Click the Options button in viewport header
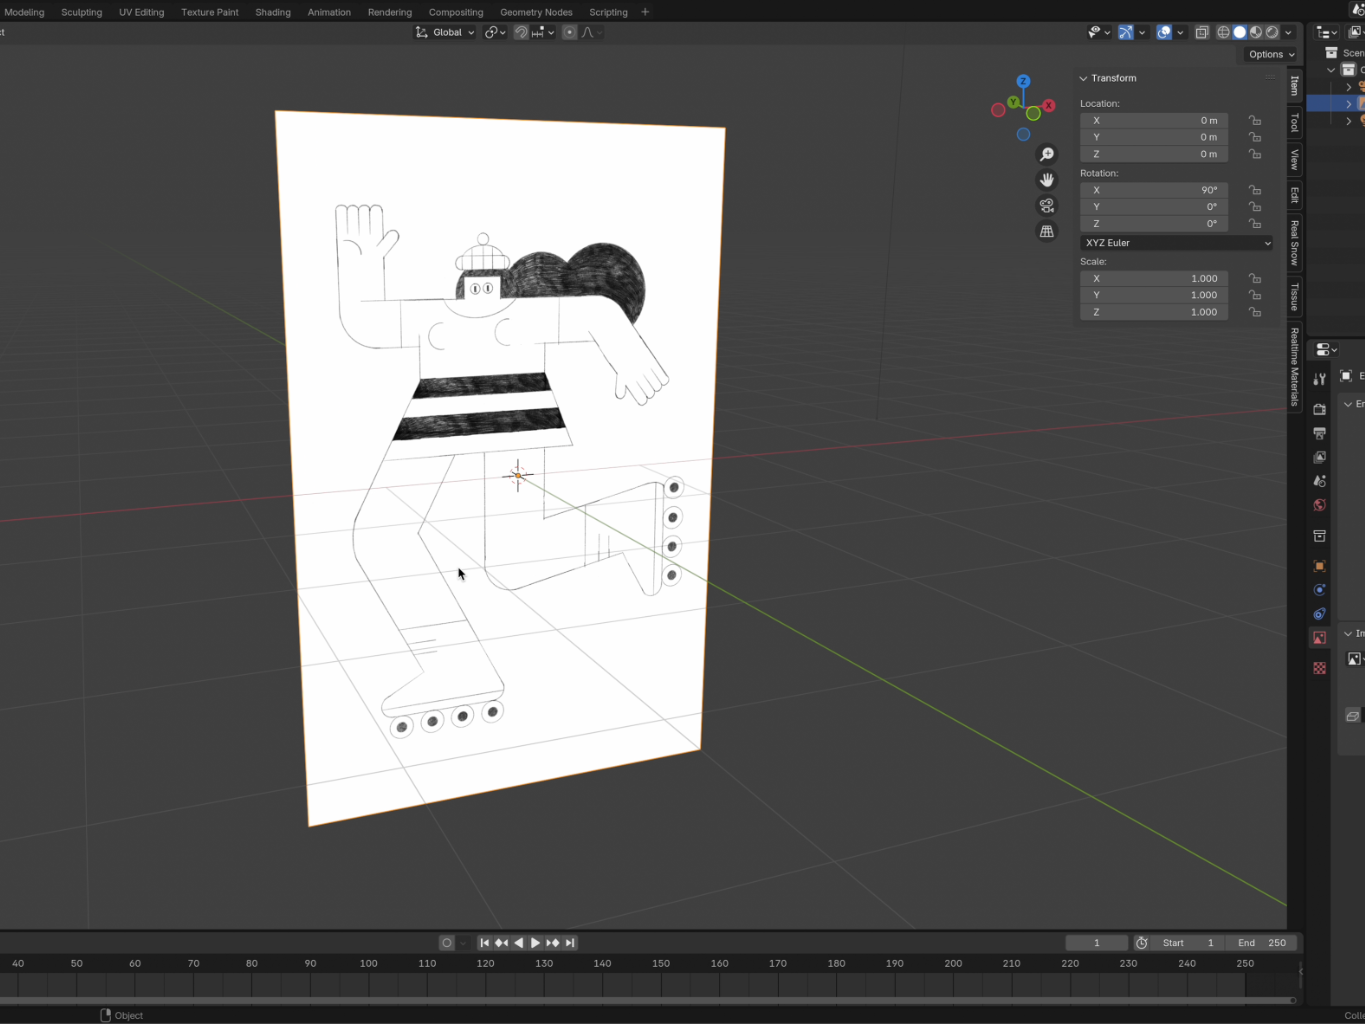The image size is (1365, 1024). coord(1271,54)
